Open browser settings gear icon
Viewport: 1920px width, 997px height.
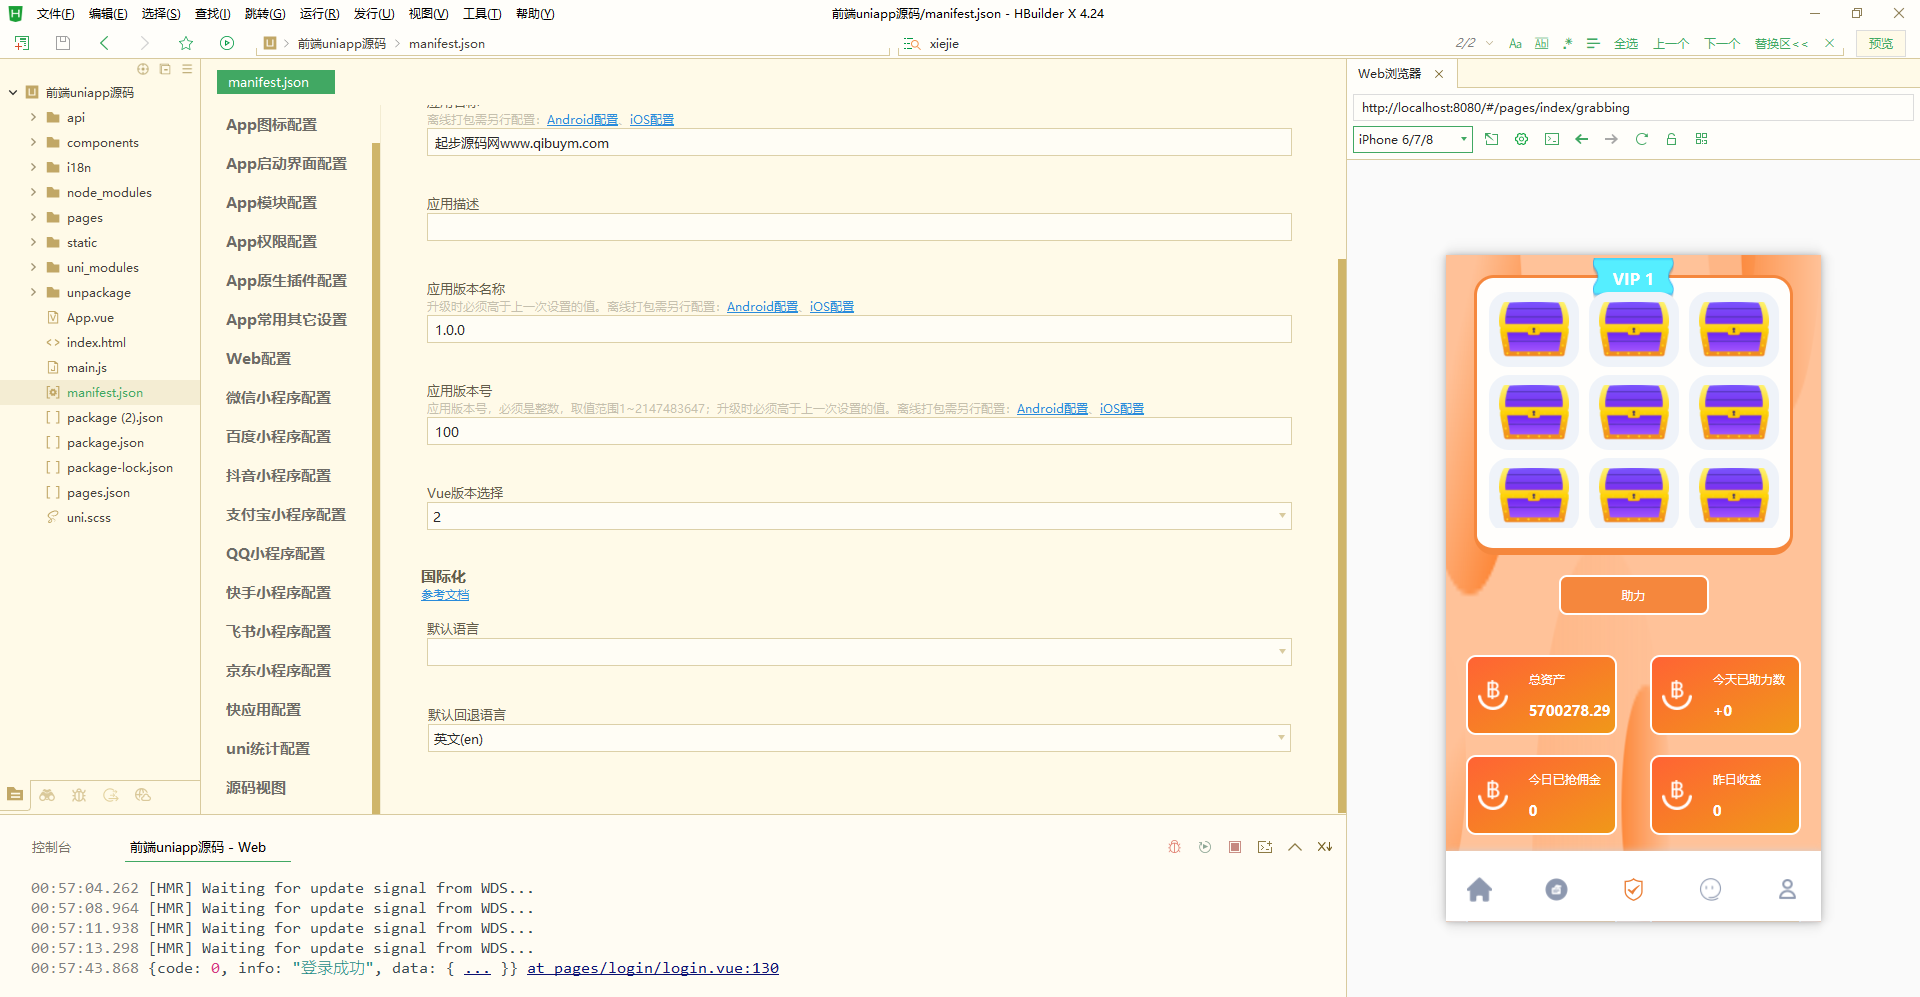tap(1521, 139)
